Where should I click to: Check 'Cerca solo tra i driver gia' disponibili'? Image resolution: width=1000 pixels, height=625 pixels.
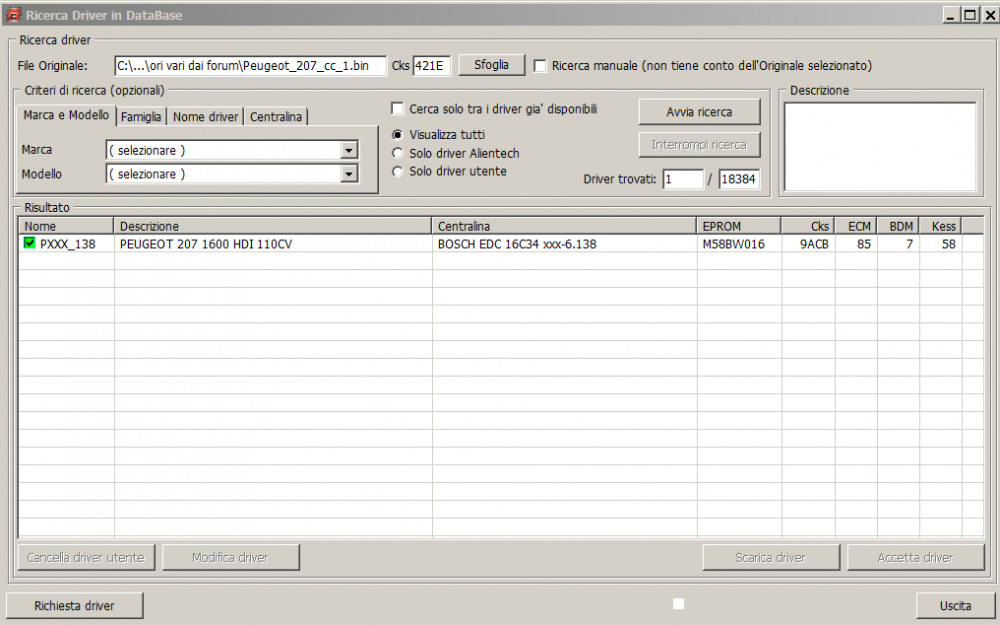pos(398,109)
